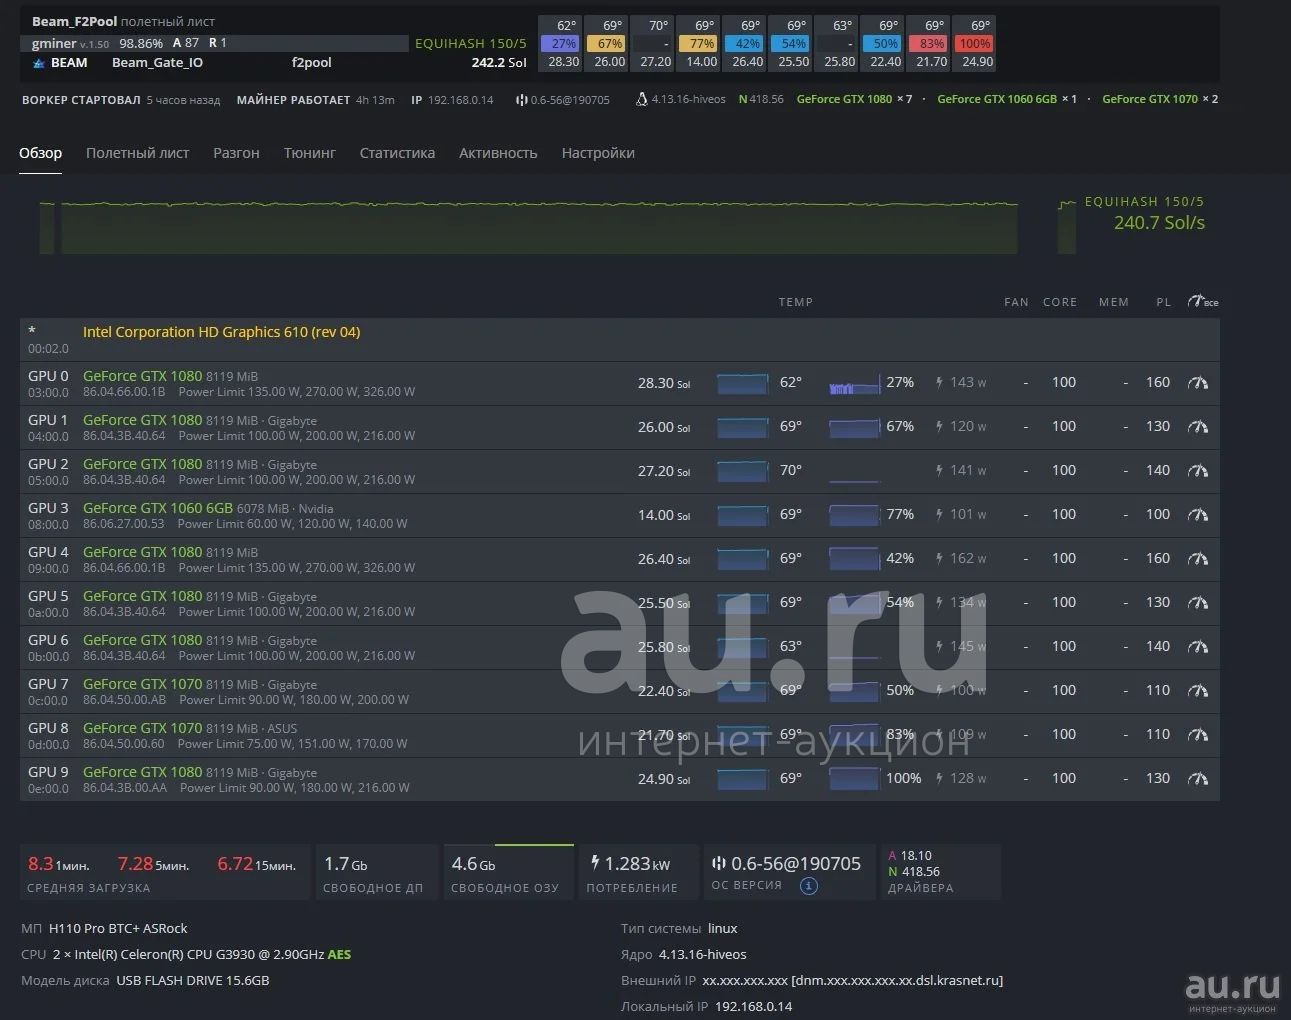The width and height of the screenshot is (1291, 1020).
Task: Click the TEMP column header
Action: pyautogui.click(x=795, y=301)
